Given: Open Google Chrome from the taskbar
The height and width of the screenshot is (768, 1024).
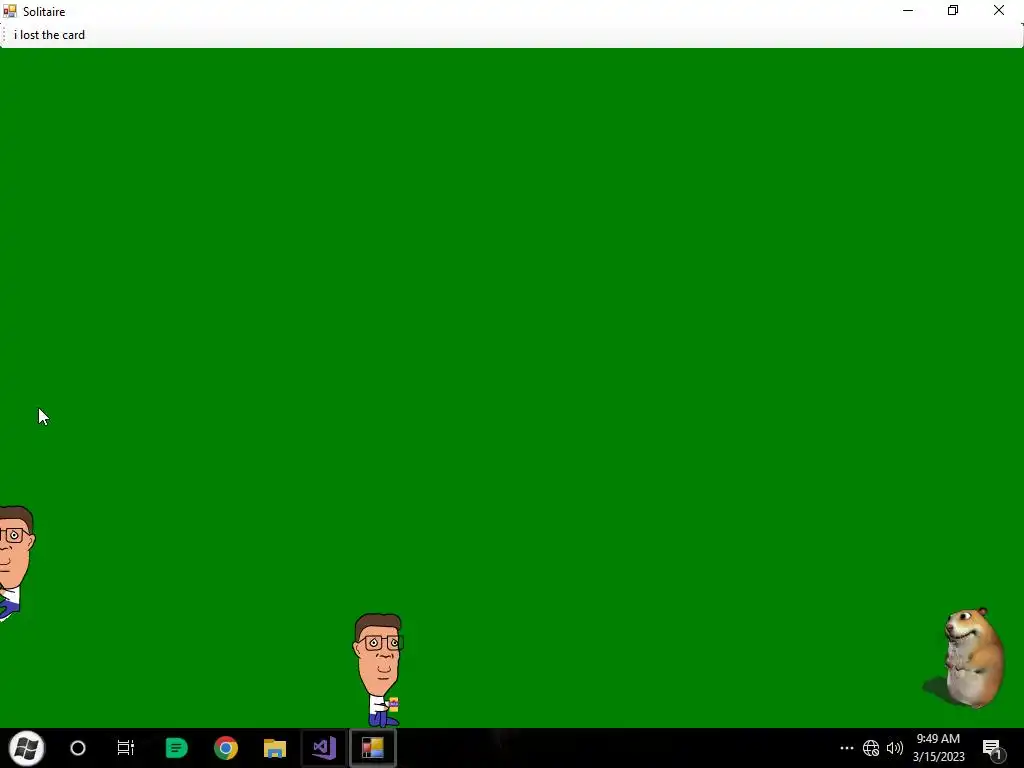Looking at the screenshot, I should [x=226, y=748].
